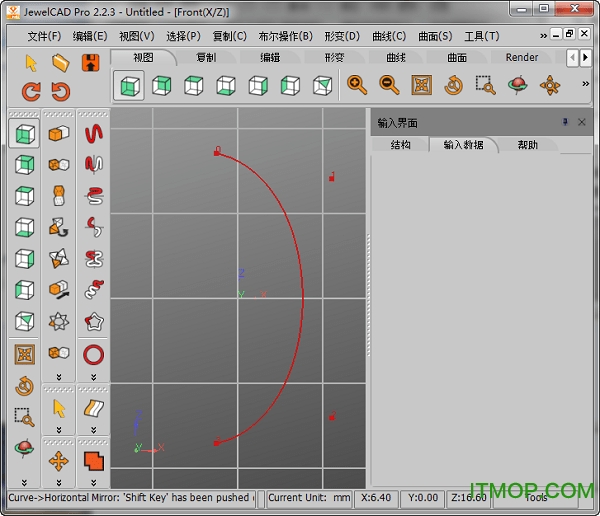This screenshot has height=516, width=600.
Task: Click the orange surface sheet icon
Action: point(94,408)
